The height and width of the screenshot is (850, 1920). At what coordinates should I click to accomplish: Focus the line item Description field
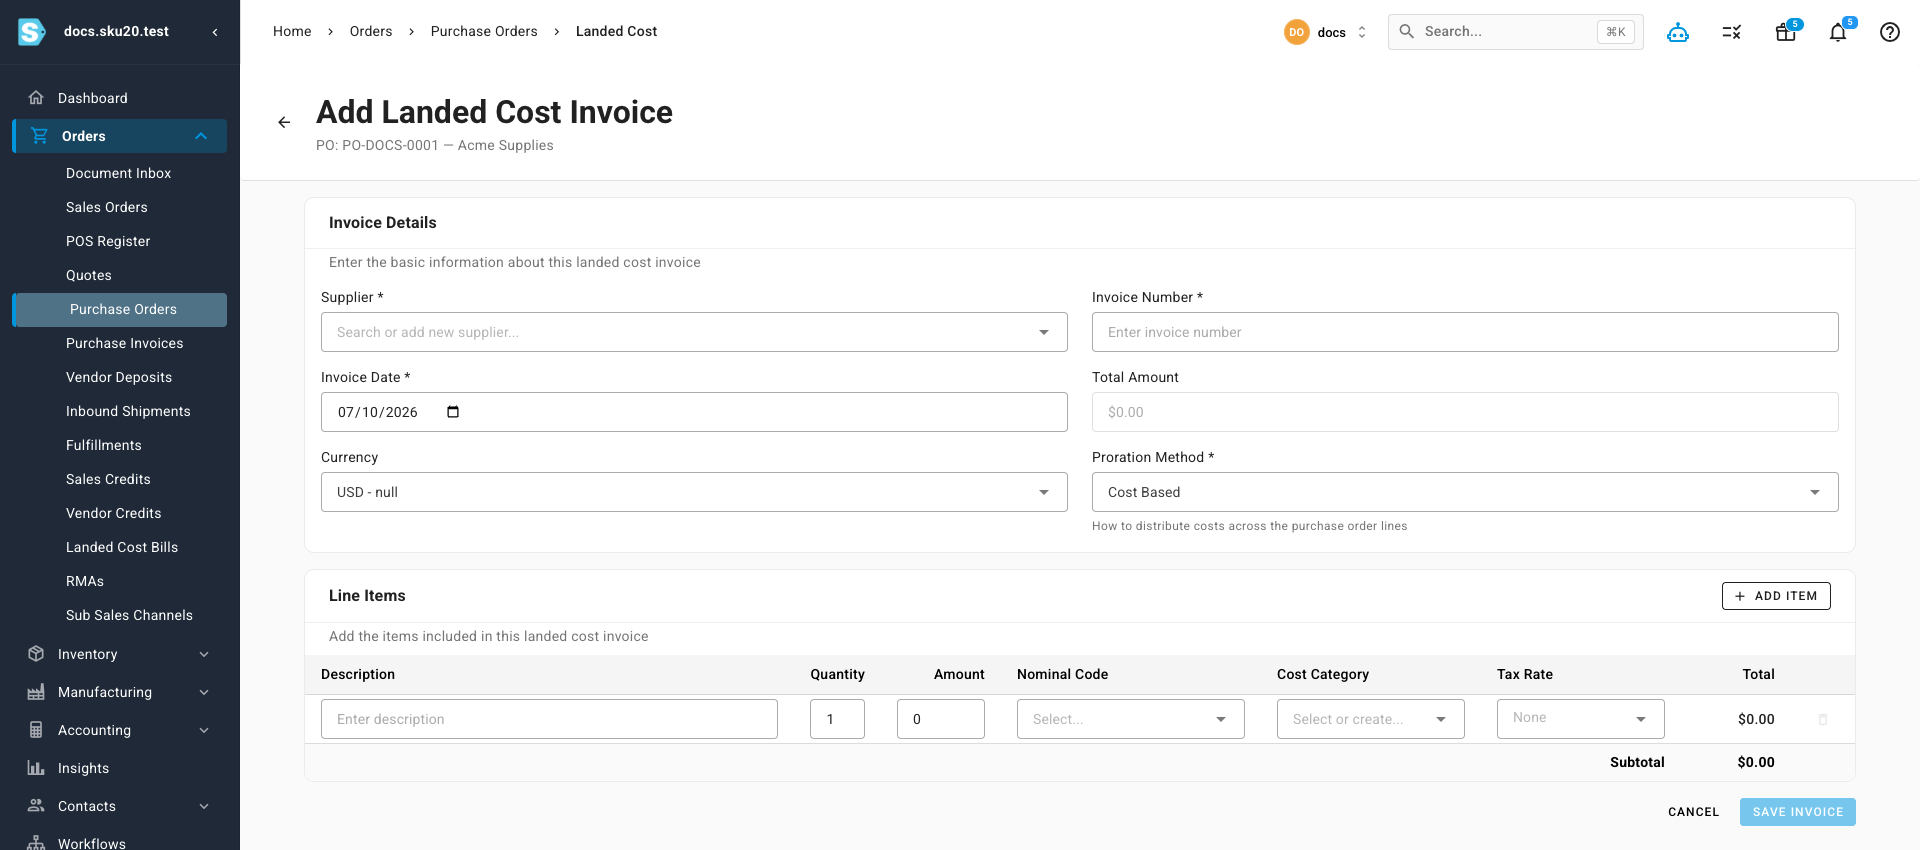click(x=549, y=719)
